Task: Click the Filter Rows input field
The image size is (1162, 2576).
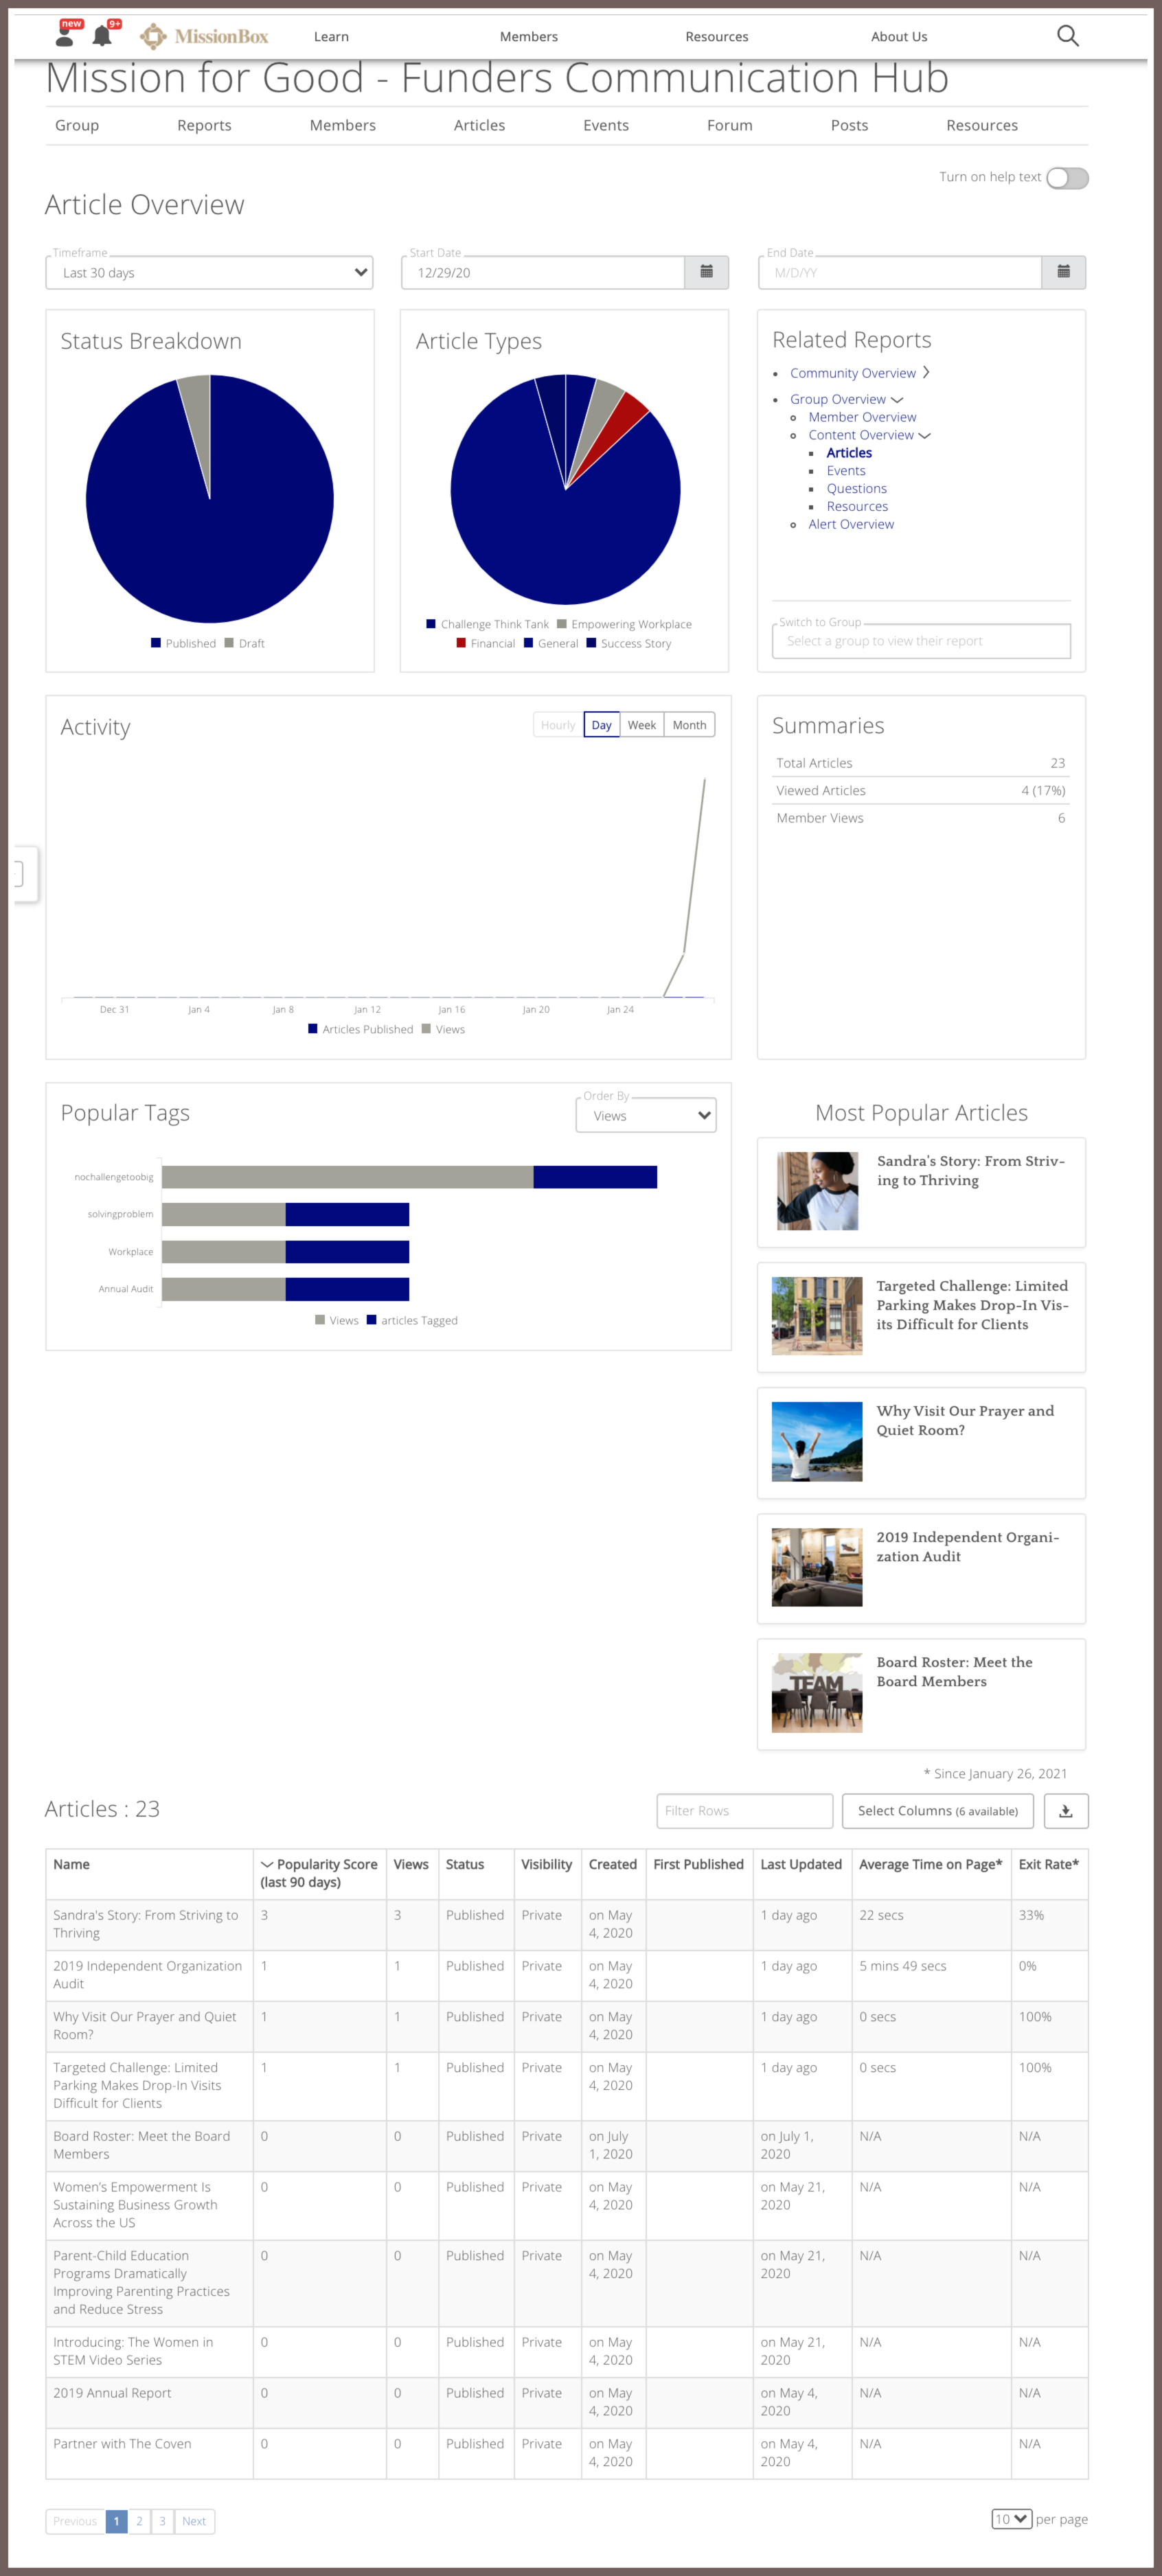Action: click(744, 1810)
